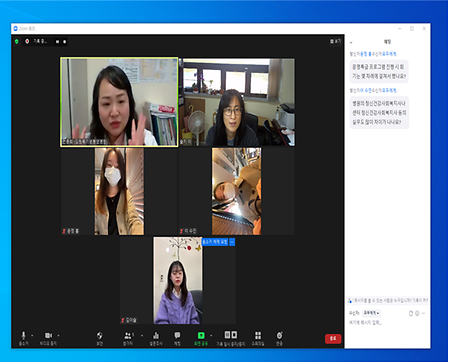Select the top-right woman with glasses video
The height and width of the screenshot is (364, 450).
click(x=237, y=102)
